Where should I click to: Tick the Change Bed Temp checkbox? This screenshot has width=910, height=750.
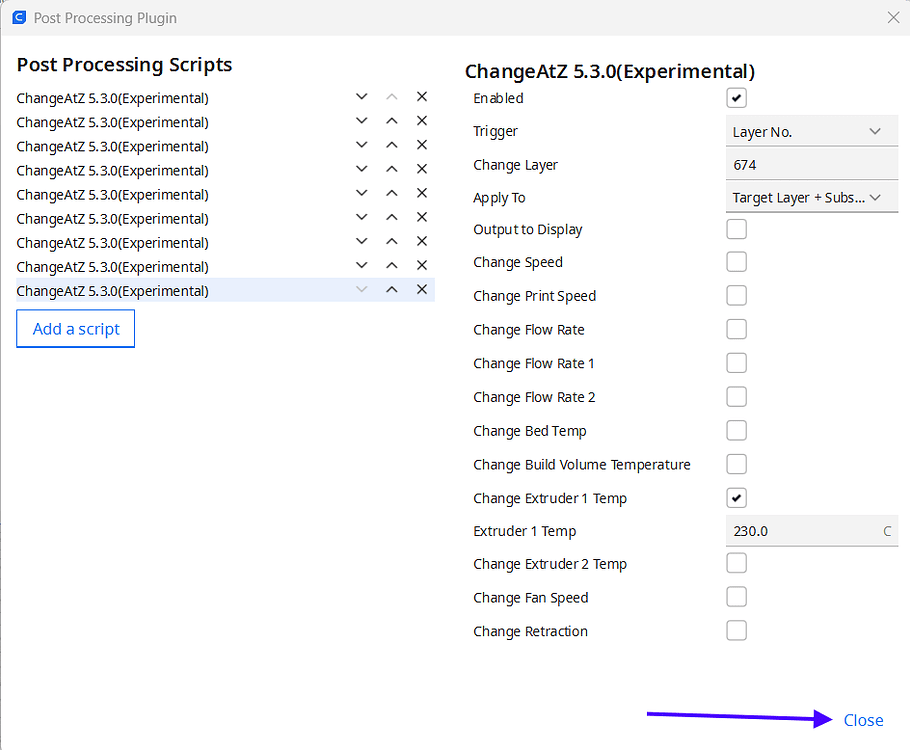point(737,431)
